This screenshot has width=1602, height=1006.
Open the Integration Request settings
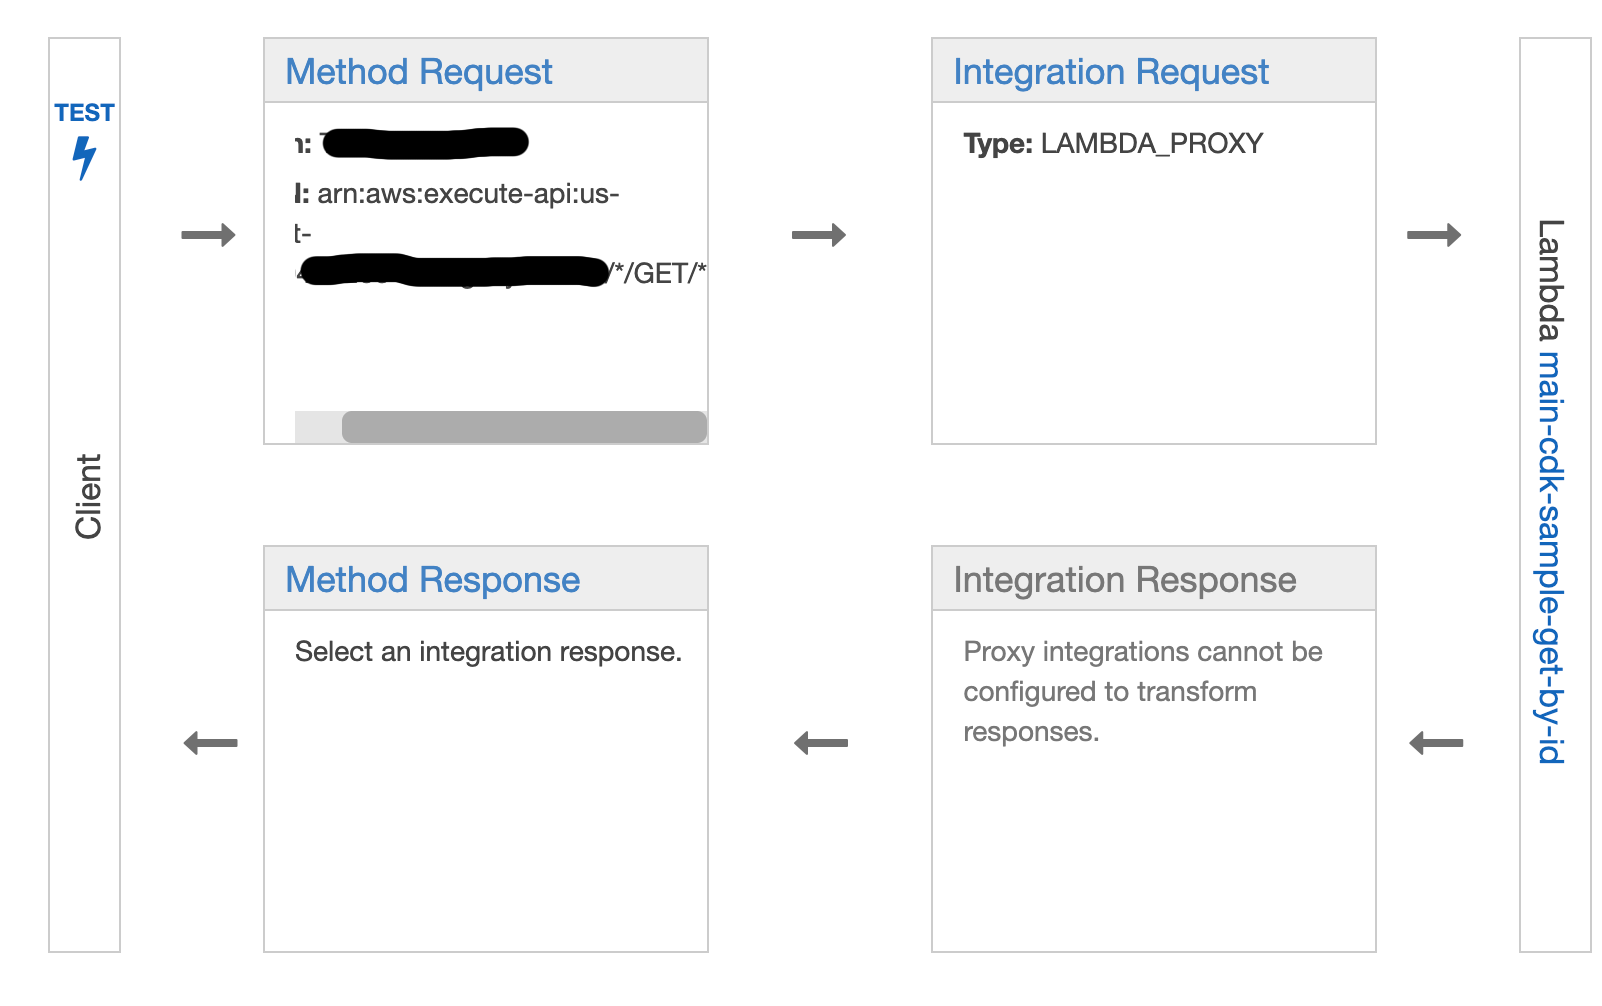click(1111, 72)
